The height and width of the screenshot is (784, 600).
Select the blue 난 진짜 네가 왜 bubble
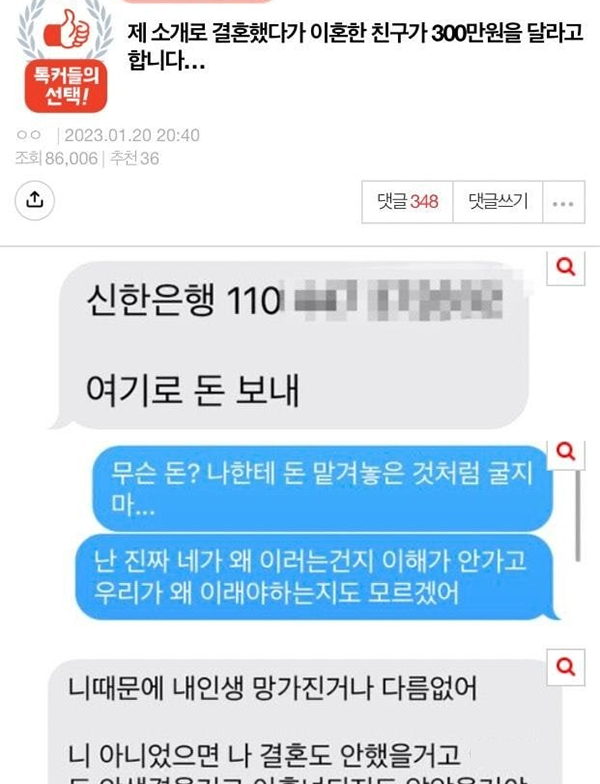click(316, 577)
